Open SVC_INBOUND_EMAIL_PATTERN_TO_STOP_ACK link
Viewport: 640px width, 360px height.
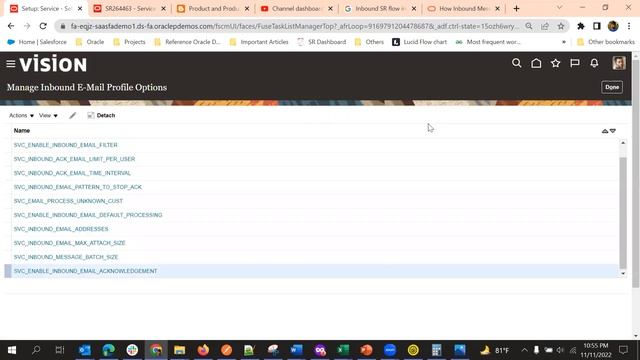(78, 187)
